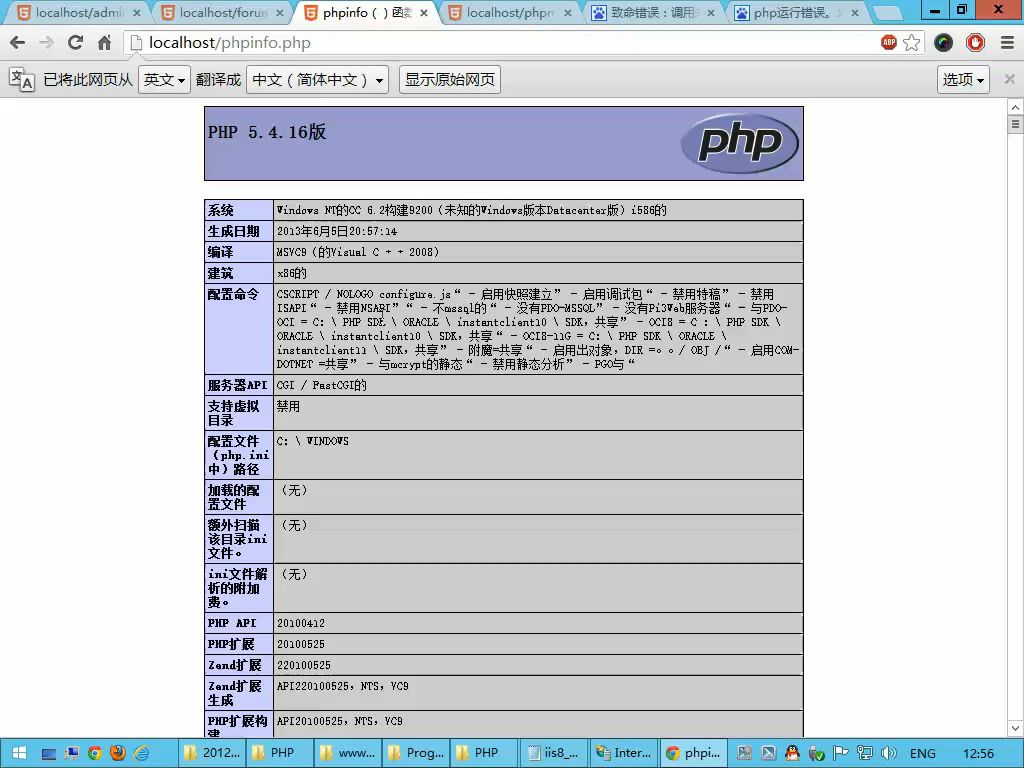Click the 'C: \ WINDOWS' config path value

(x=313, y=441)
